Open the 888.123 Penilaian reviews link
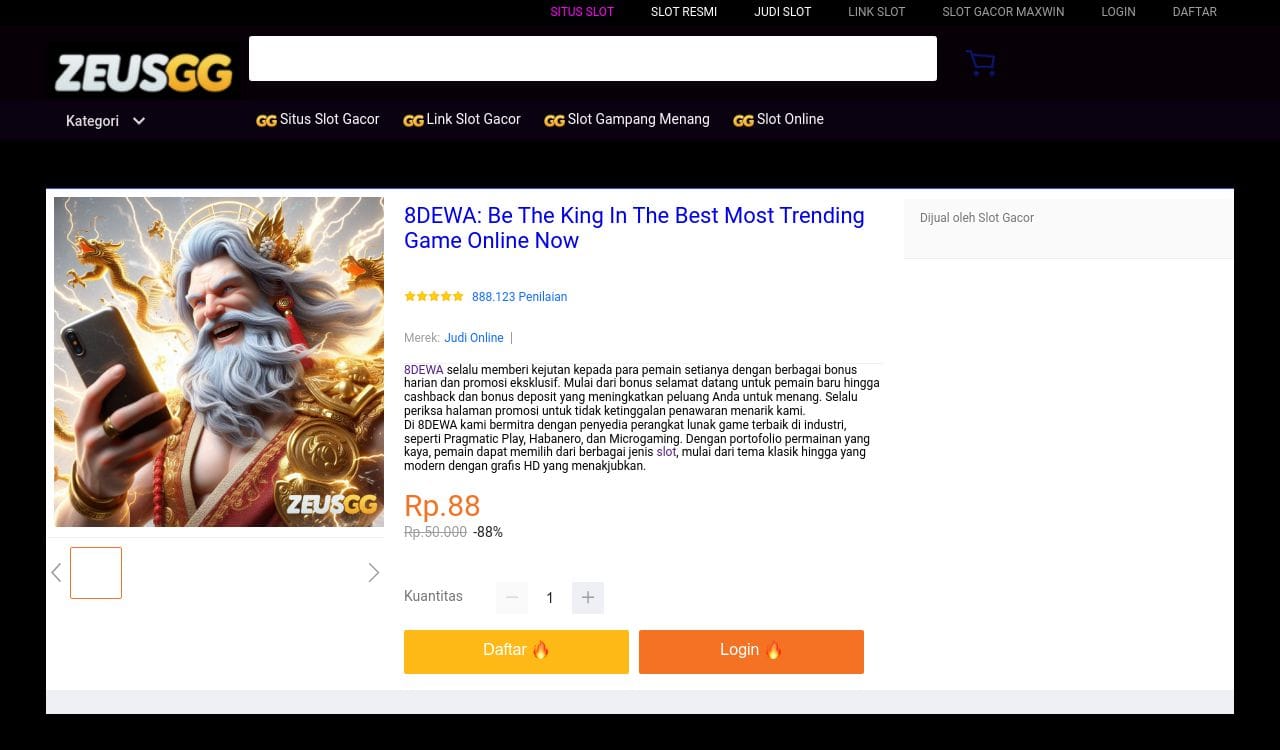This screenshot has height=750, width=1280. tap(519, 297)
